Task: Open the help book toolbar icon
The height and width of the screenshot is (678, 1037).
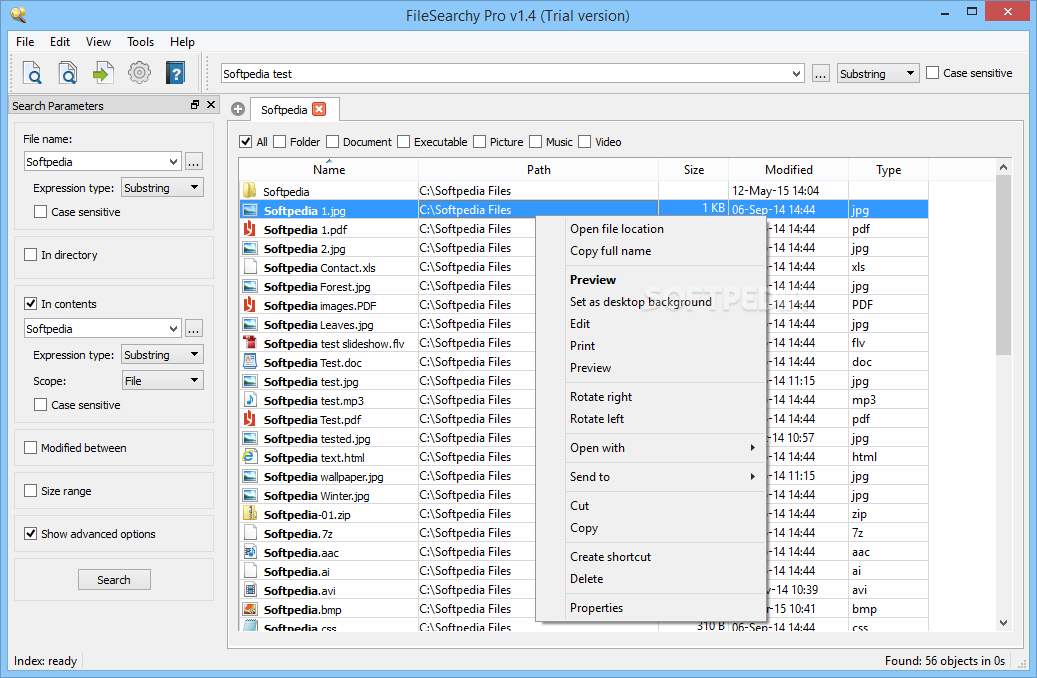Action: click(x=175, y=73)
